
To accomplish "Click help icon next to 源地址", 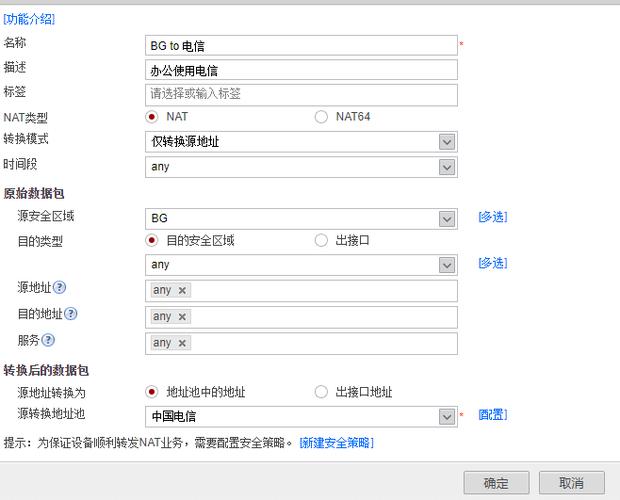I will pyautogui.click(x=59, y=287).
